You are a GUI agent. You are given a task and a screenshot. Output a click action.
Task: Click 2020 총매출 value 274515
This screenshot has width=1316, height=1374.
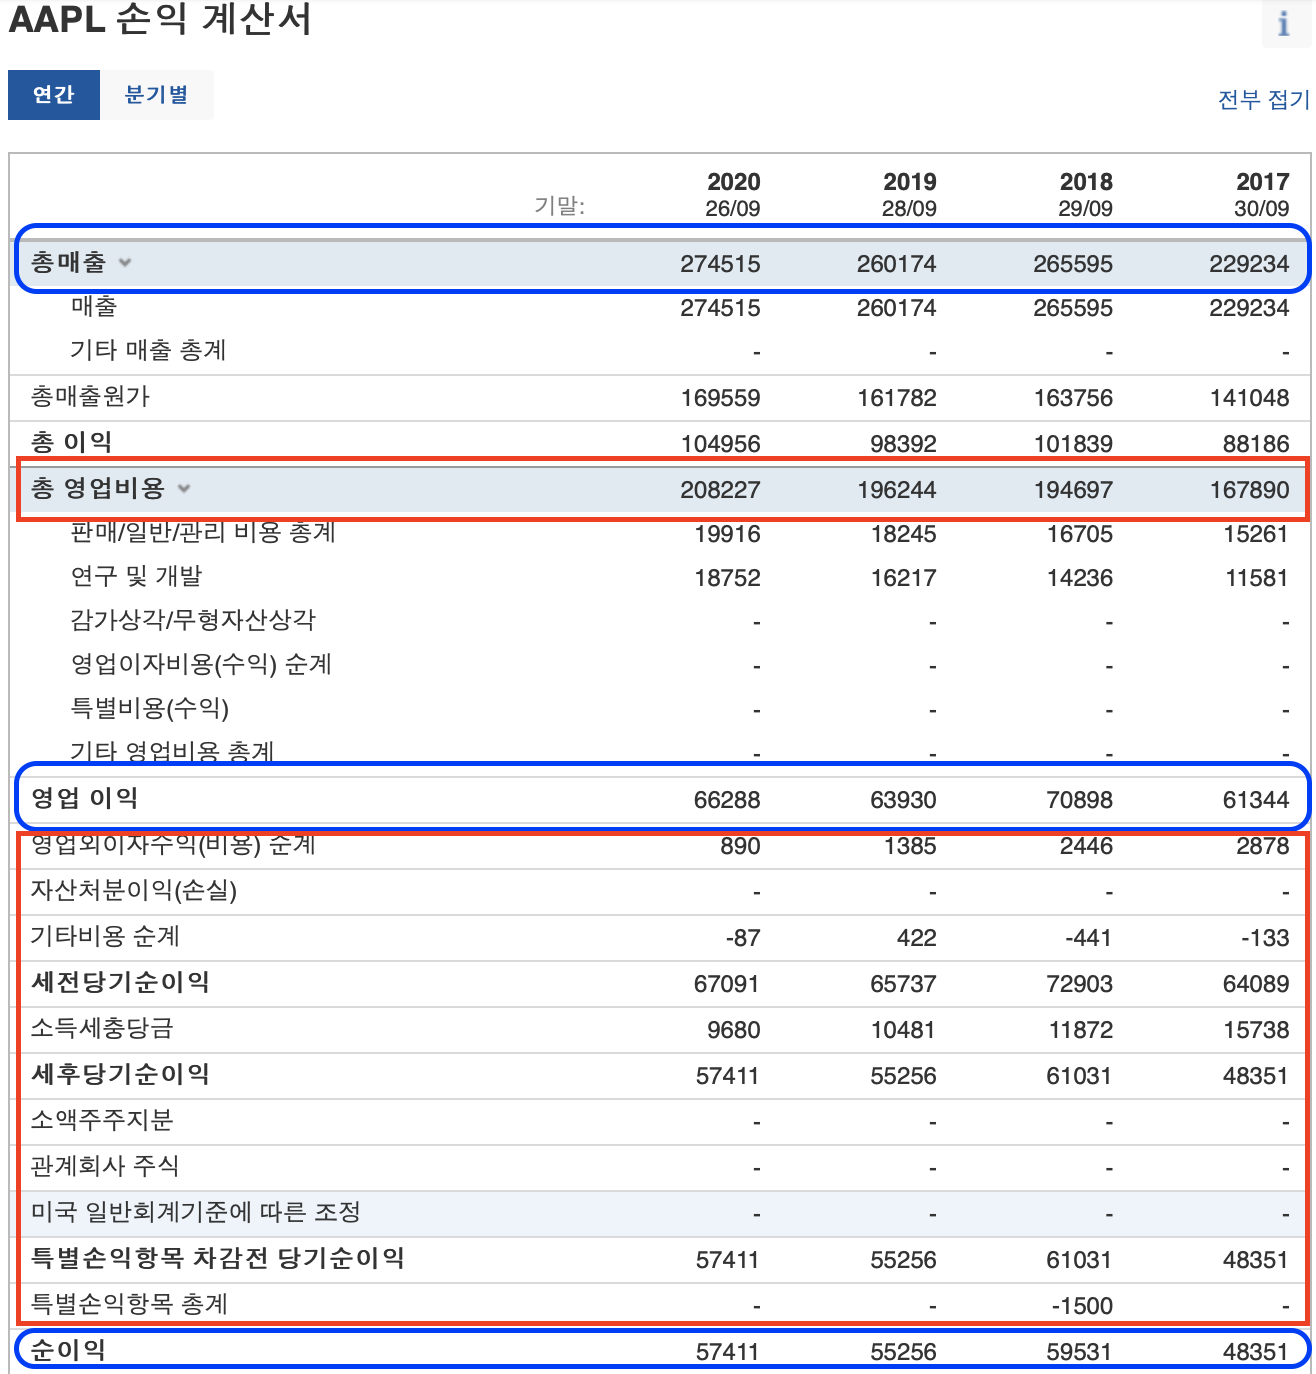pos(720,264)
